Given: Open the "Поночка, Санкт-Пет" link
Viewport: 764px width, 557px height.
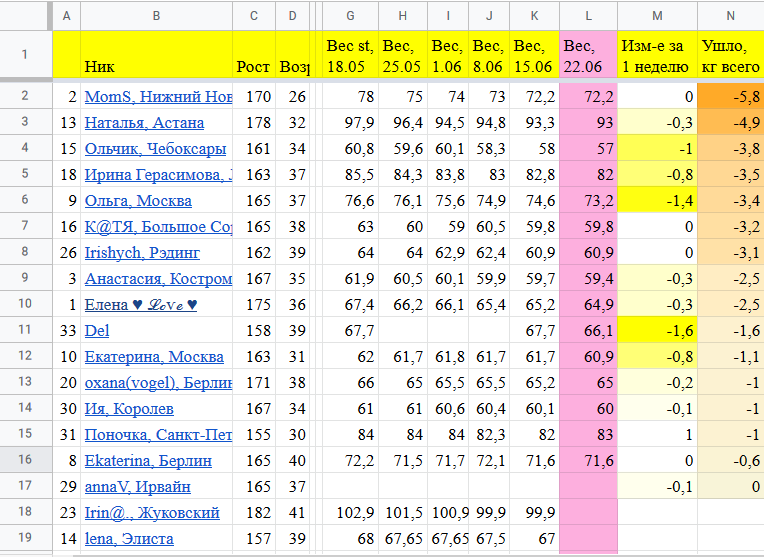Looking at the screenshot, I should 158,435.
